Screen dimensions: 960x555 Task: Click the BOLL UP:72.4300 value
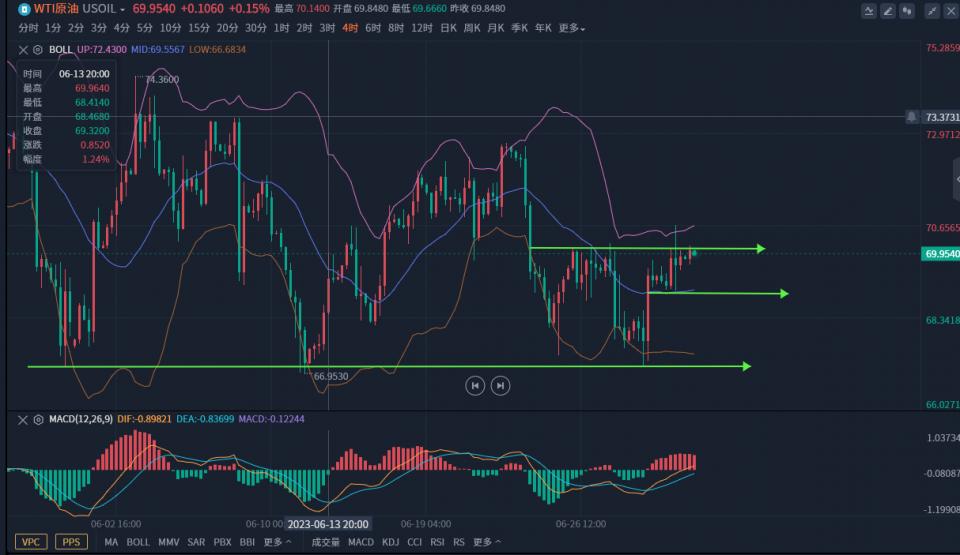click(102, 50)
